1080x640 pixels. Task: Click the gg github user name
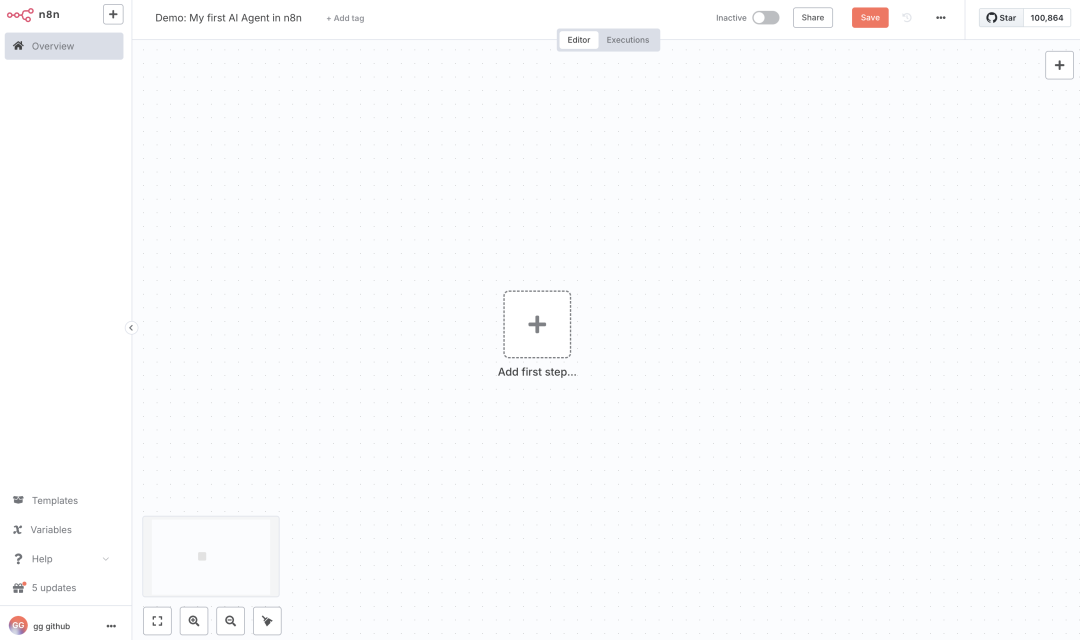point(52,626)
